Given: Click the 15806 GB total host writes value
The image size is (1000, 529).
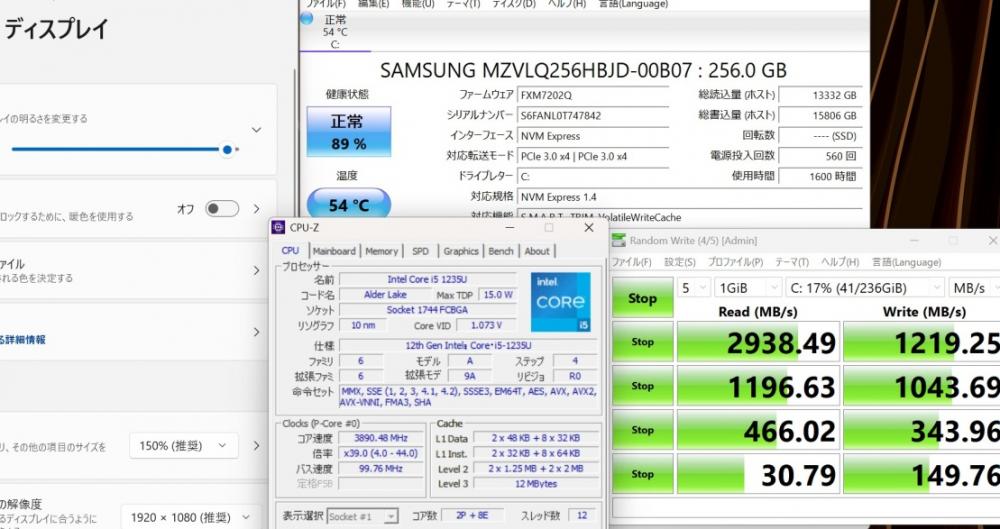Looking at the screenshot, I should [x=820, y=116].
